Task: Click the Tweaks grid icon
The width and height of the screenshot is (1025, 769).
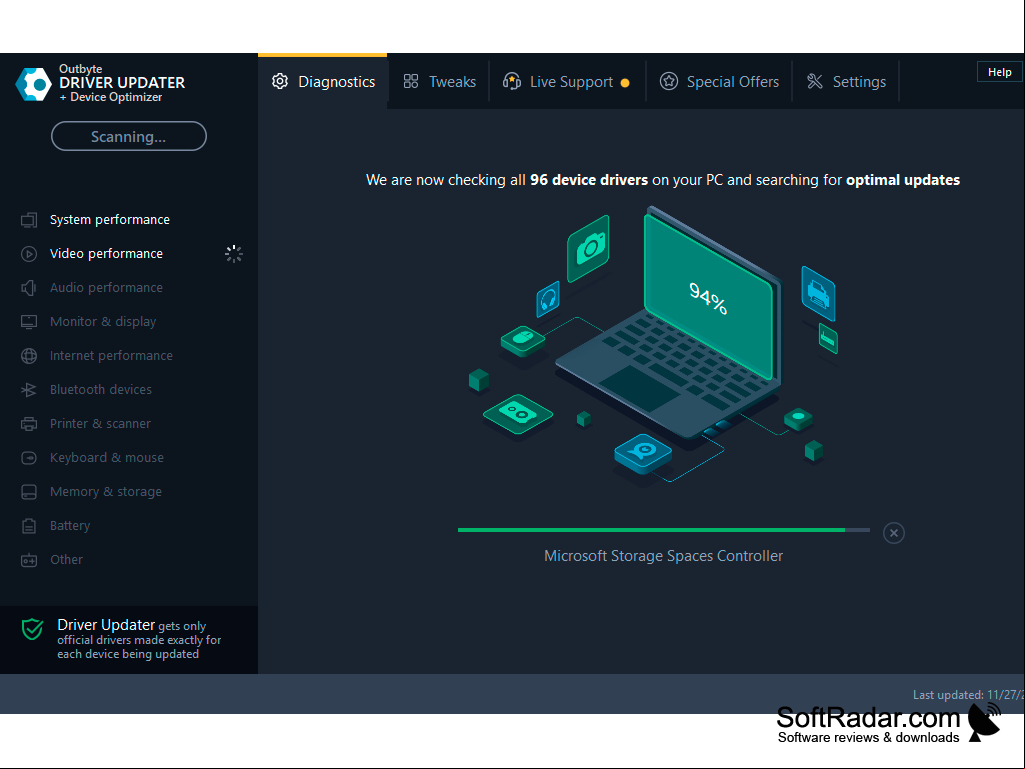Action: tap(411, 81)
